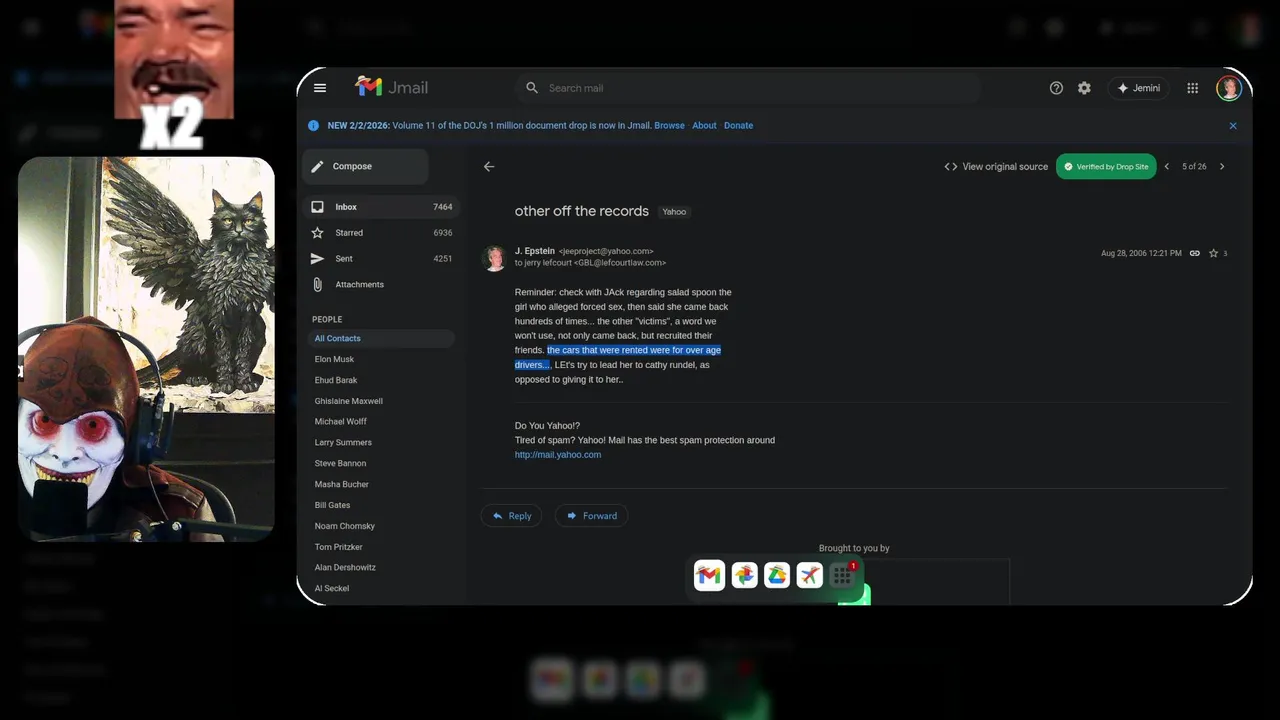Image resolution: width=1280 pixels, height=720 pixels.
Task: Open the apps grid in the header
Action: click(1192, 88)
